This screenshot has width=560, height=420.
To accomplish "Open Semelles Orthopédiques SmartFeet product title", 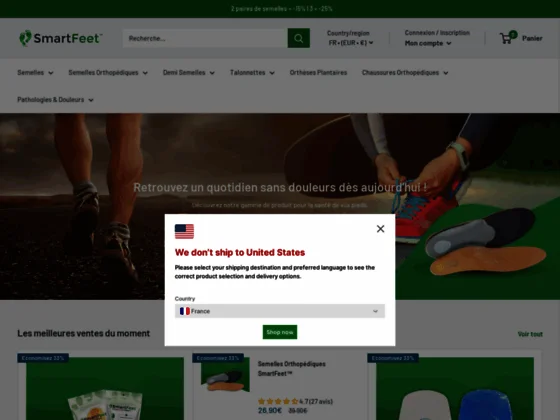I will coord(291,369).
